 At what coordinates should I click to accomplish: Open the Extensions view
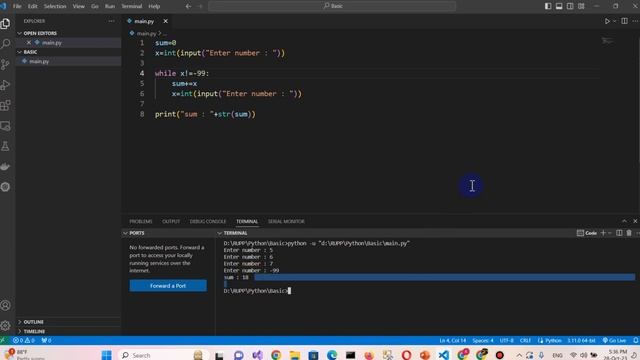6,105
